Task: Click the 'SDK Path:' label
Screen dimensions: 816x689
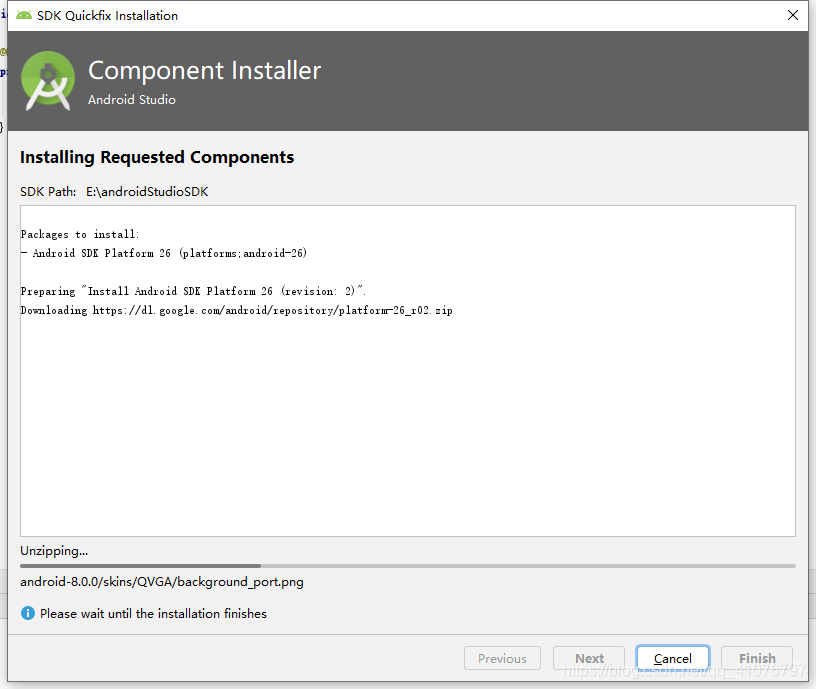Action: click(48, 192)
